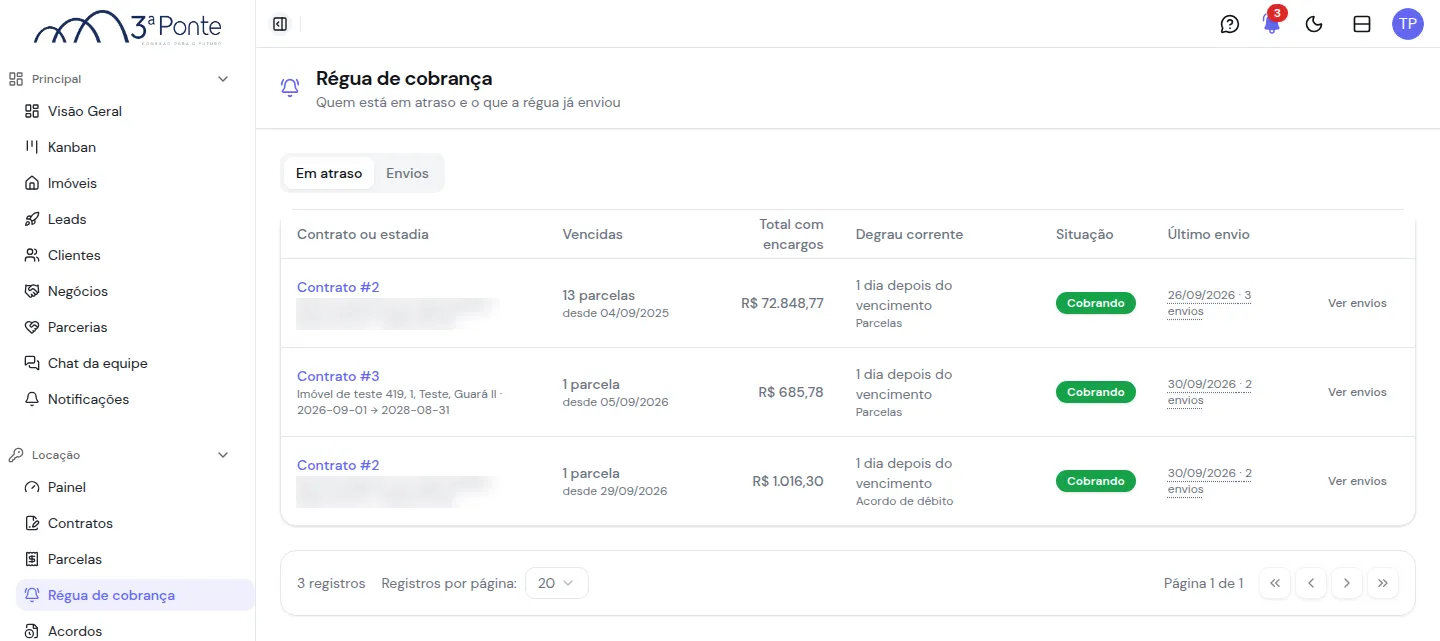
Task: Click the 3 registros text
Action: pos(331,583)
